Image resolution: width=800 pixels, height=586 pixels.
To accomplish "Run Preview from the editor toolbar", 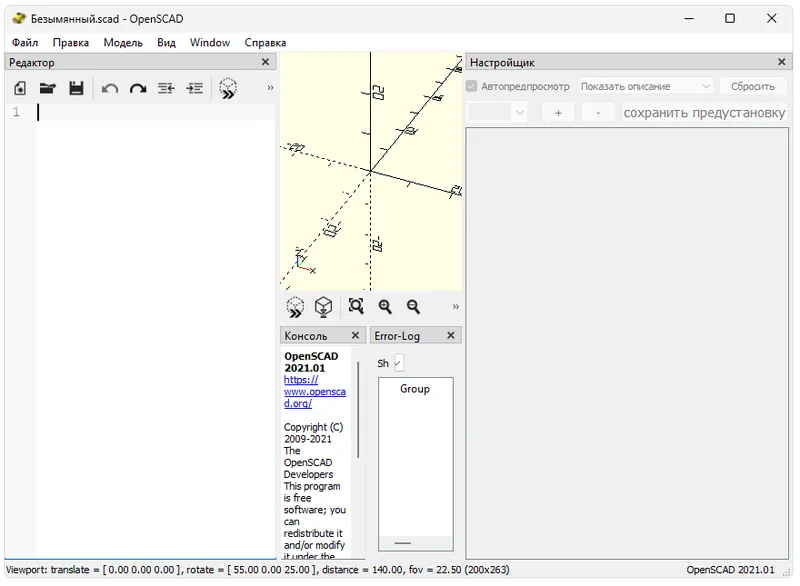I will [228, 88].
